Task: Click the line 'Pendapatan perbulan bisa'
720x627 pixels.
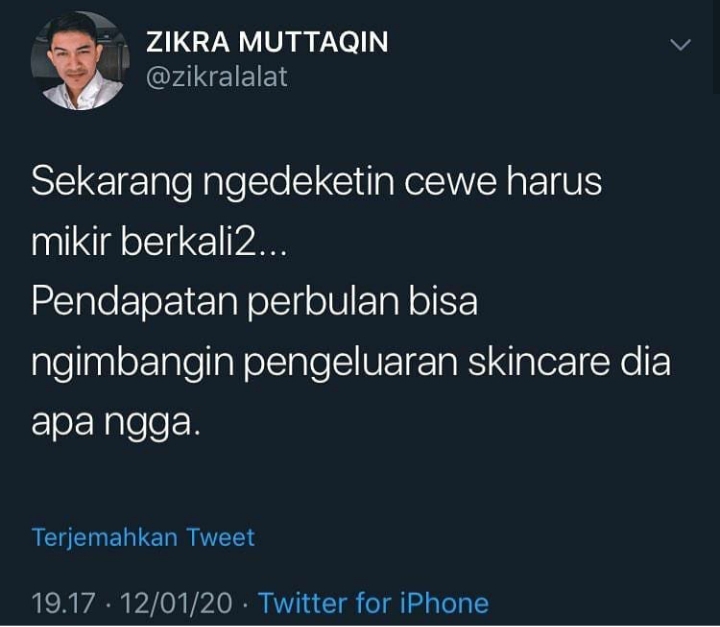Action: pos(254,302)
